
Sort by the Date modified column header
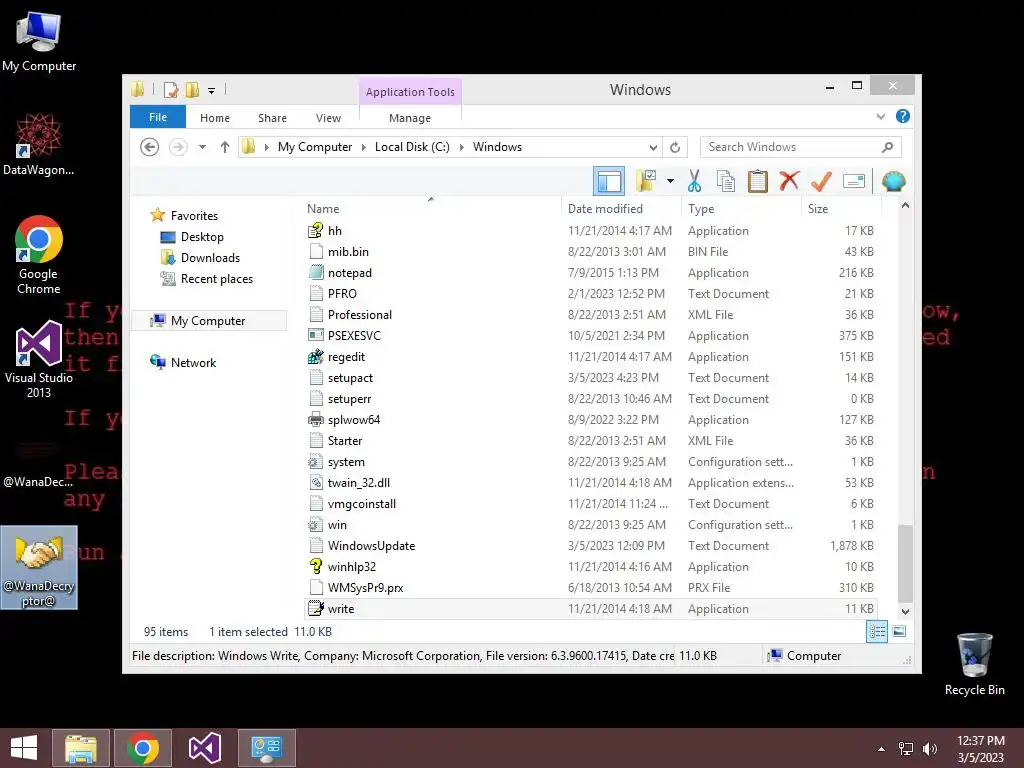620,208
